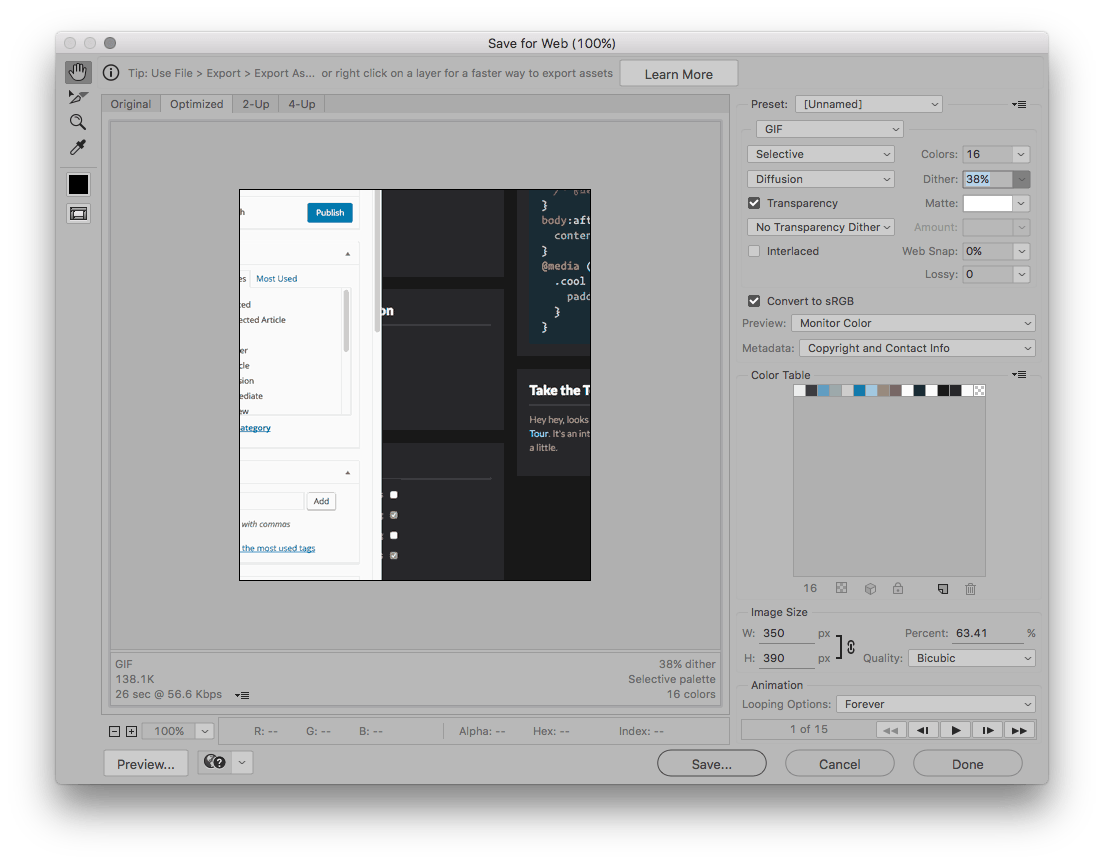Click the Dither 38% input field
The image size is (1104, 864).
coord(988,179)
